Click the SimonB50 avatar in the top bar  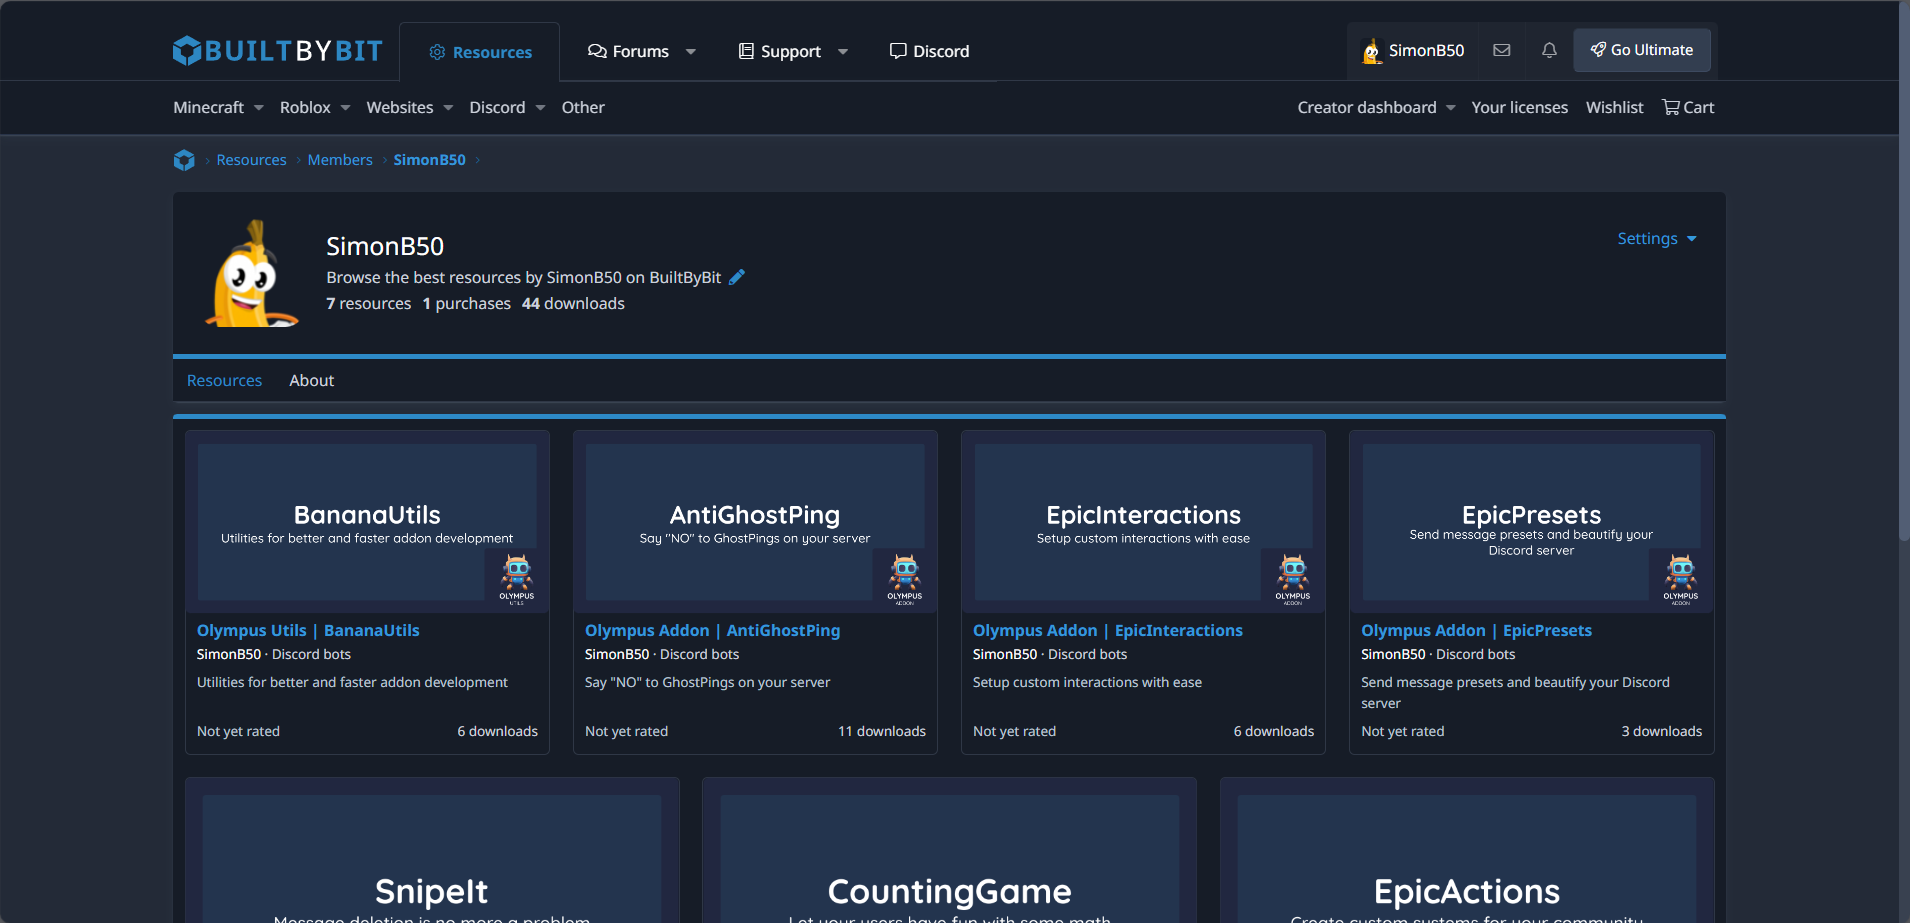tap(1371, 50)
